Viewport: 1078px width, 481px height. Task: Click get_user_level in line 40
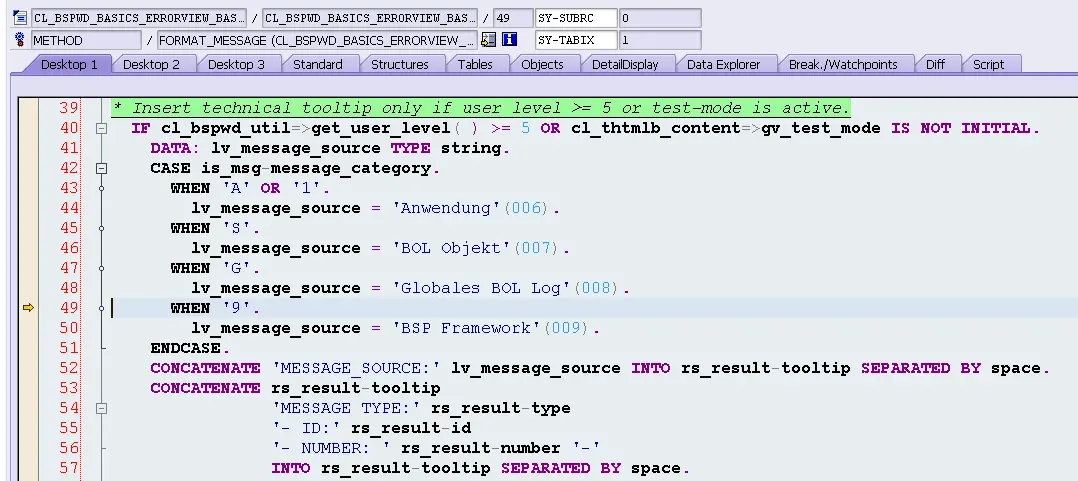click(380, 128)
